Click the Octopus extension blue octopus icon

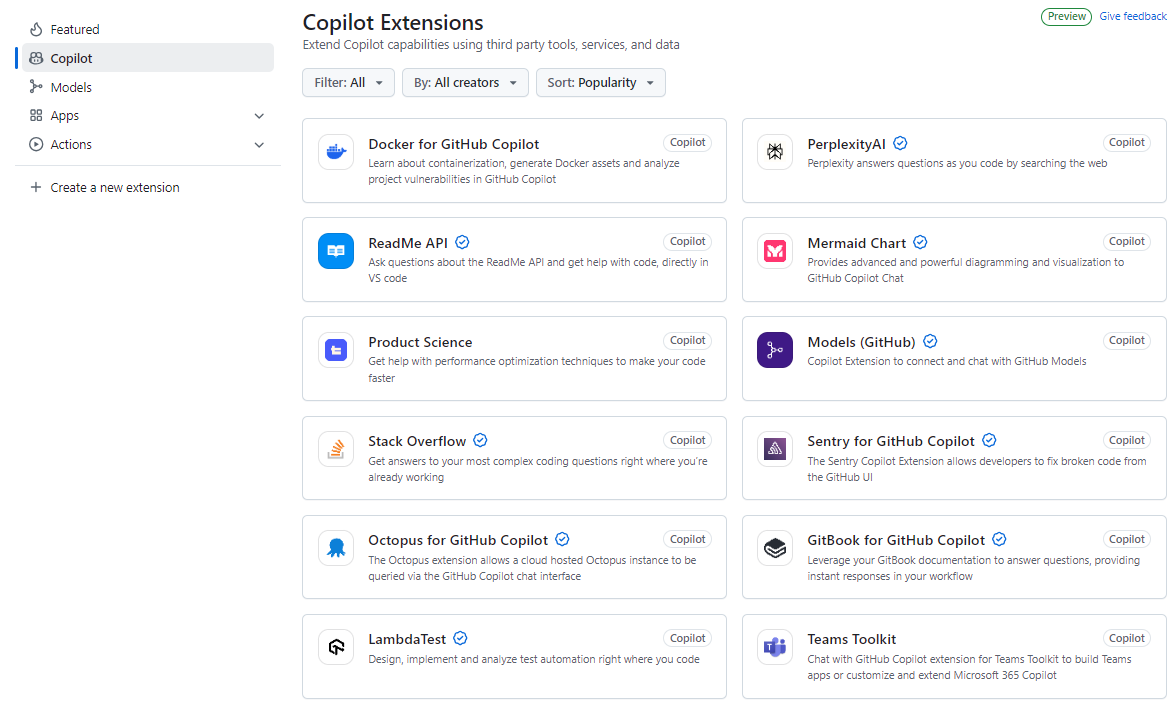[x=335, y=548]
